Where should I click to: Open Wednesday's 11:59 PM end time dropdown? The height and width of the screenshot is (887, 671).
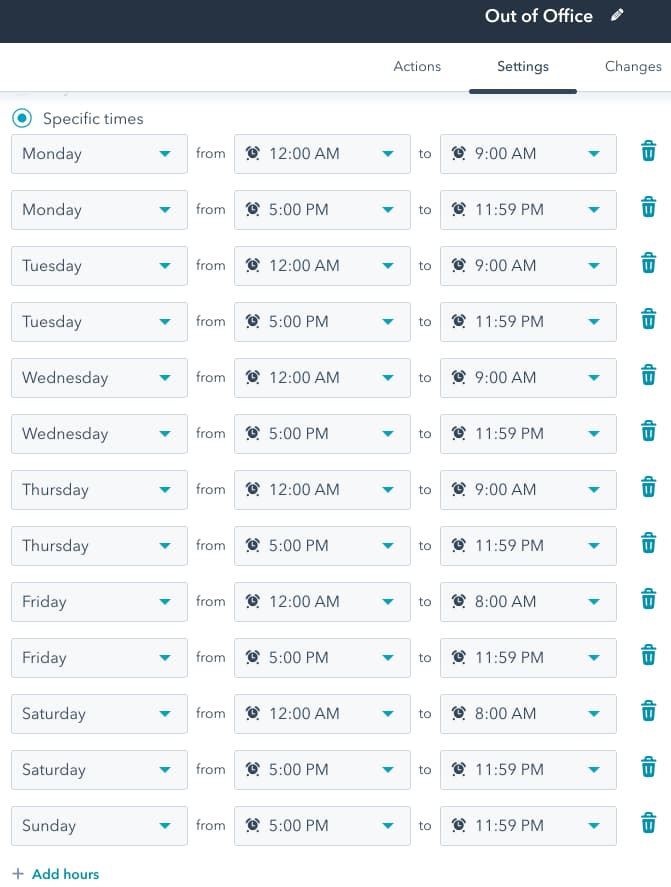(528, 433)
